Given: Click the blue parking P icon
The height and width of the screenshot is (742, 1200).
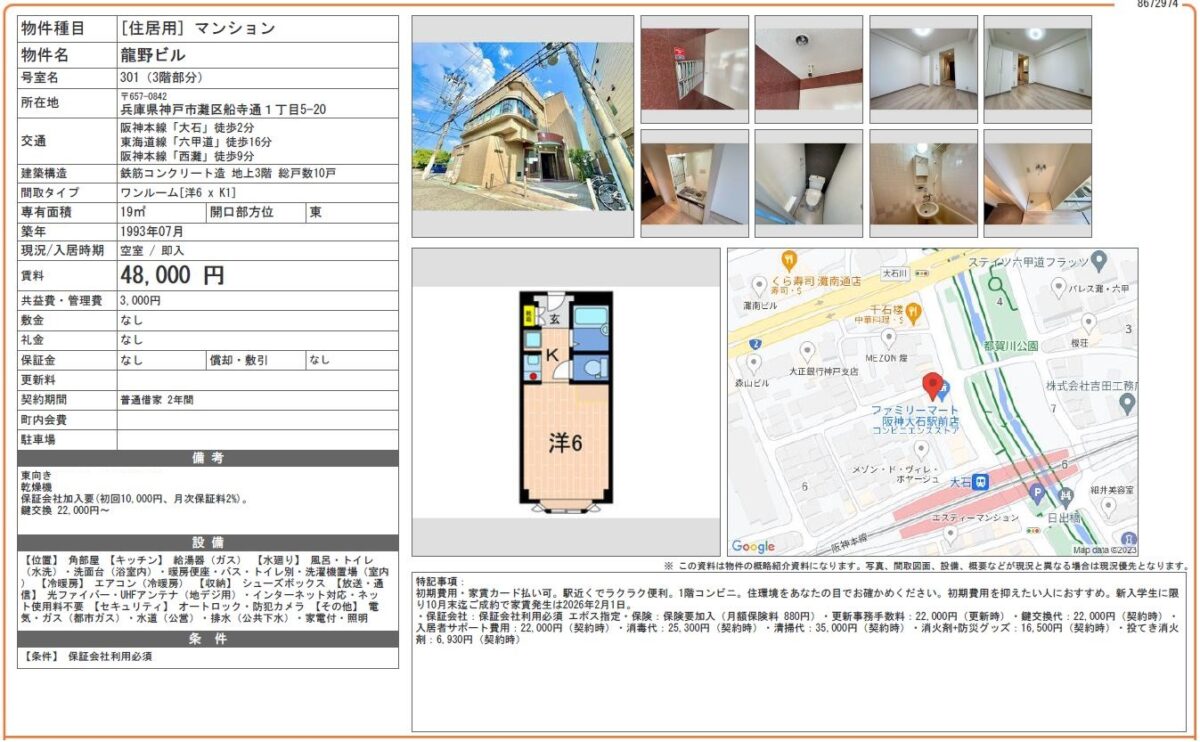Looking at the screenshot, I should pyautogui.click(x=1037, y=493).
